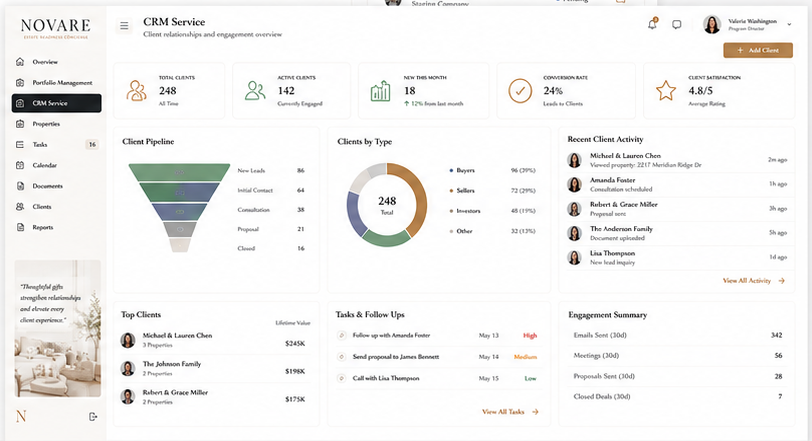Toggle the hamburger menu button
812x441 pixels.
click(x=124, y=25)
